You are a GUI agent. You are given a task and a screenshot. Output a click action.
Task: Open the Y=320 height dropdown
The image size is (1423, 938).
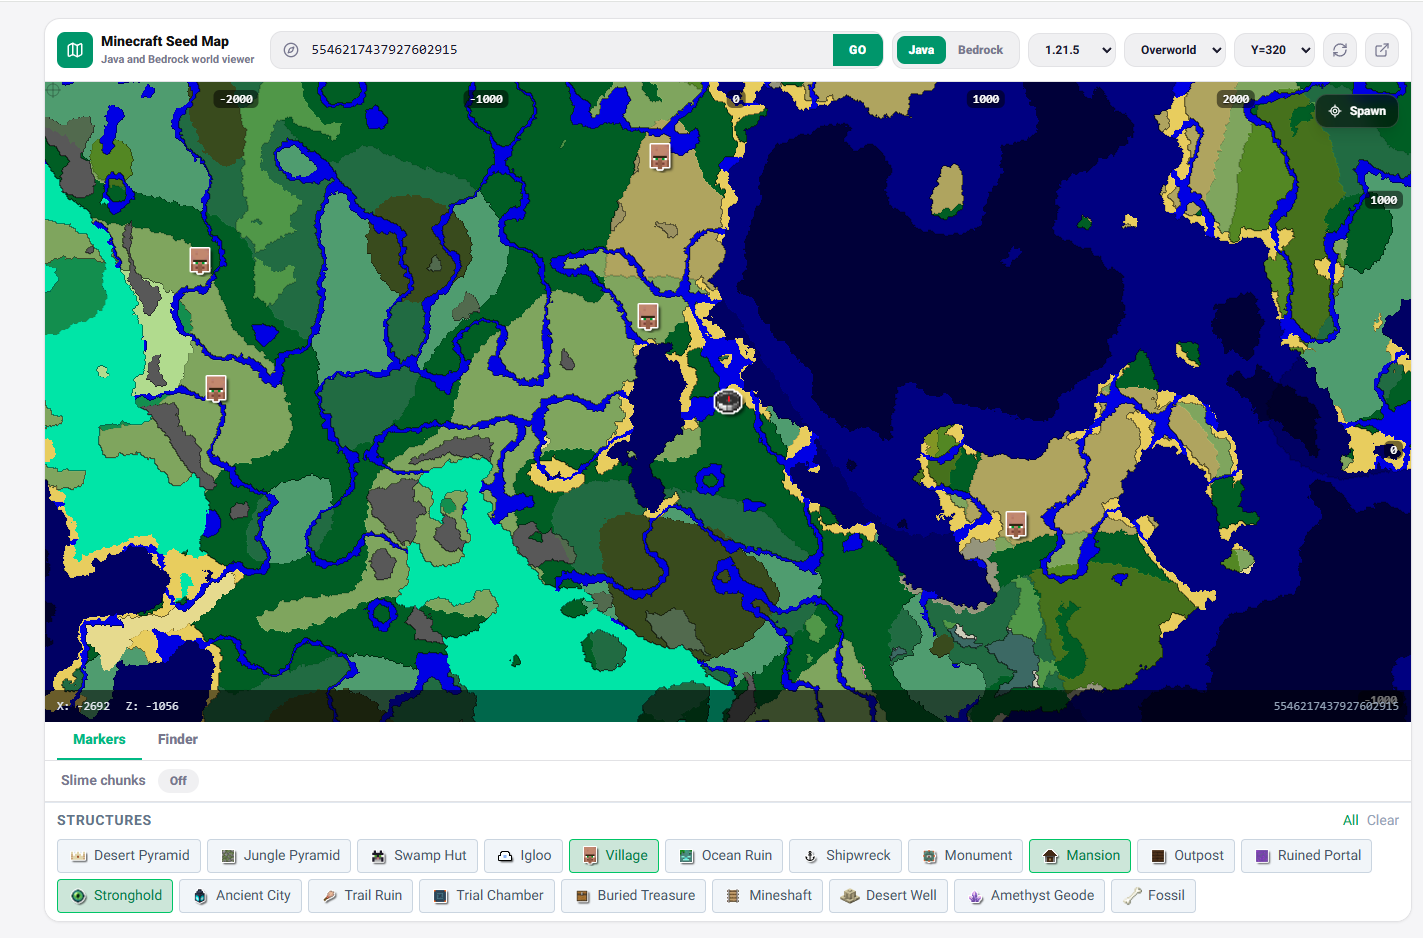1275,50
